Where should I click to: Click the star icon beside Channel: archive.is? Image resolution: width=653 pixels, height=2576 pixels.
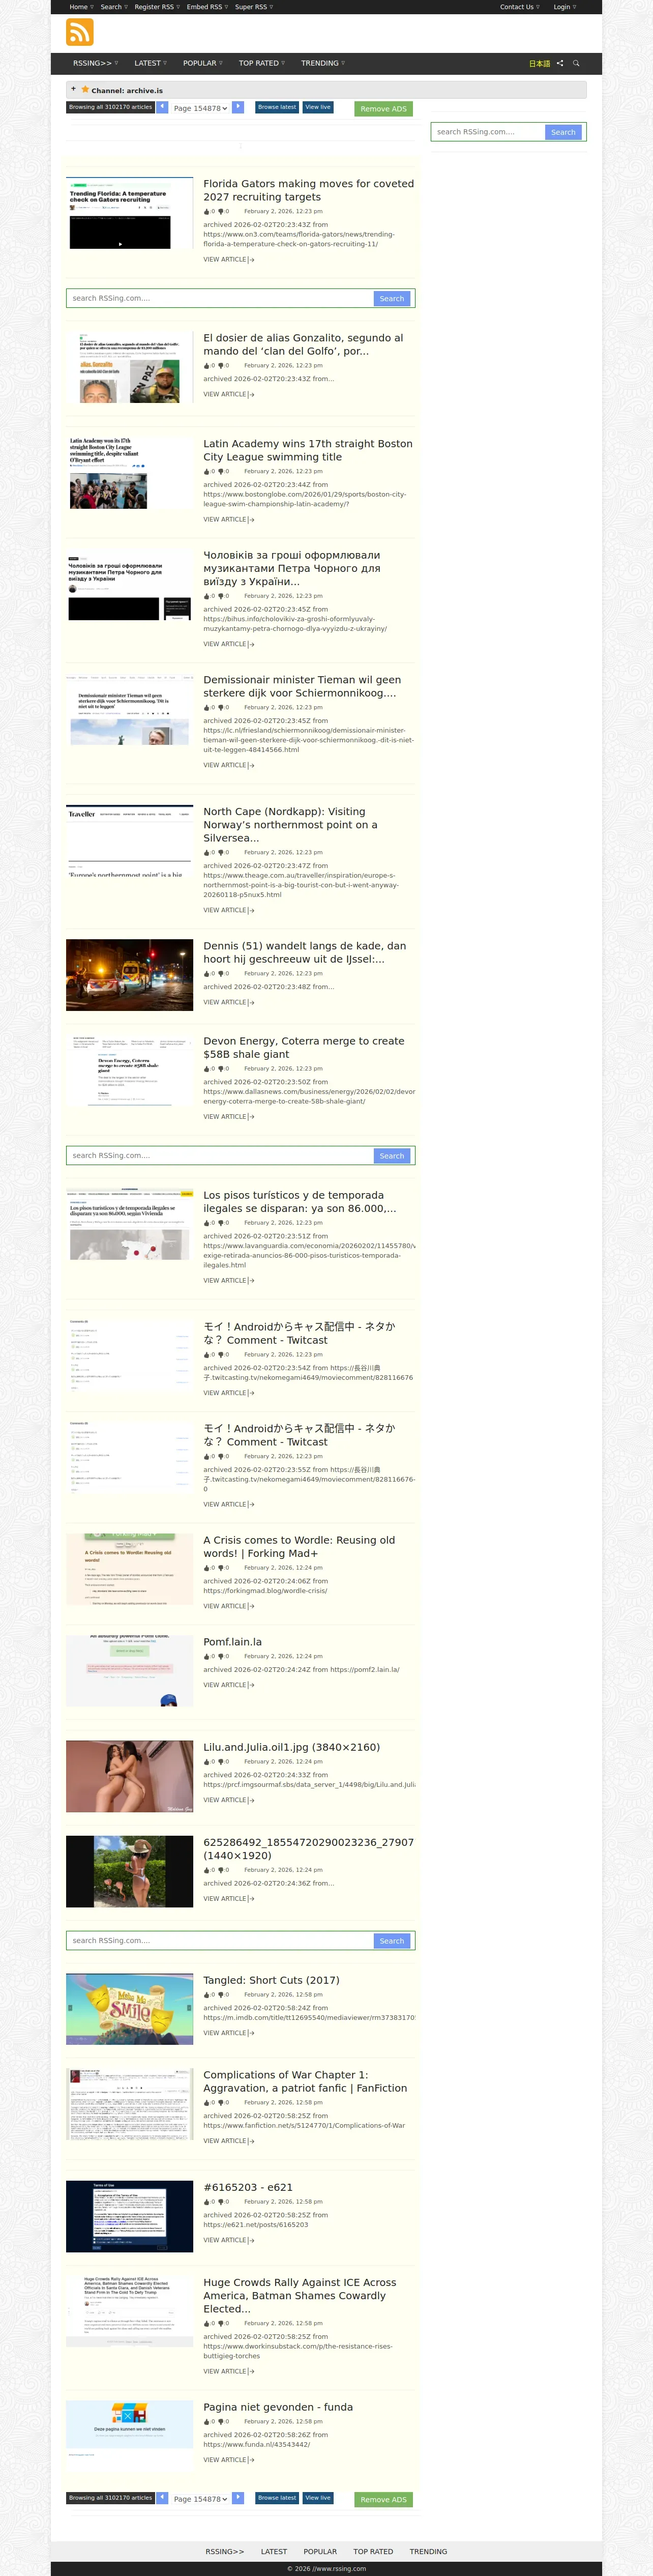[85, 90]
